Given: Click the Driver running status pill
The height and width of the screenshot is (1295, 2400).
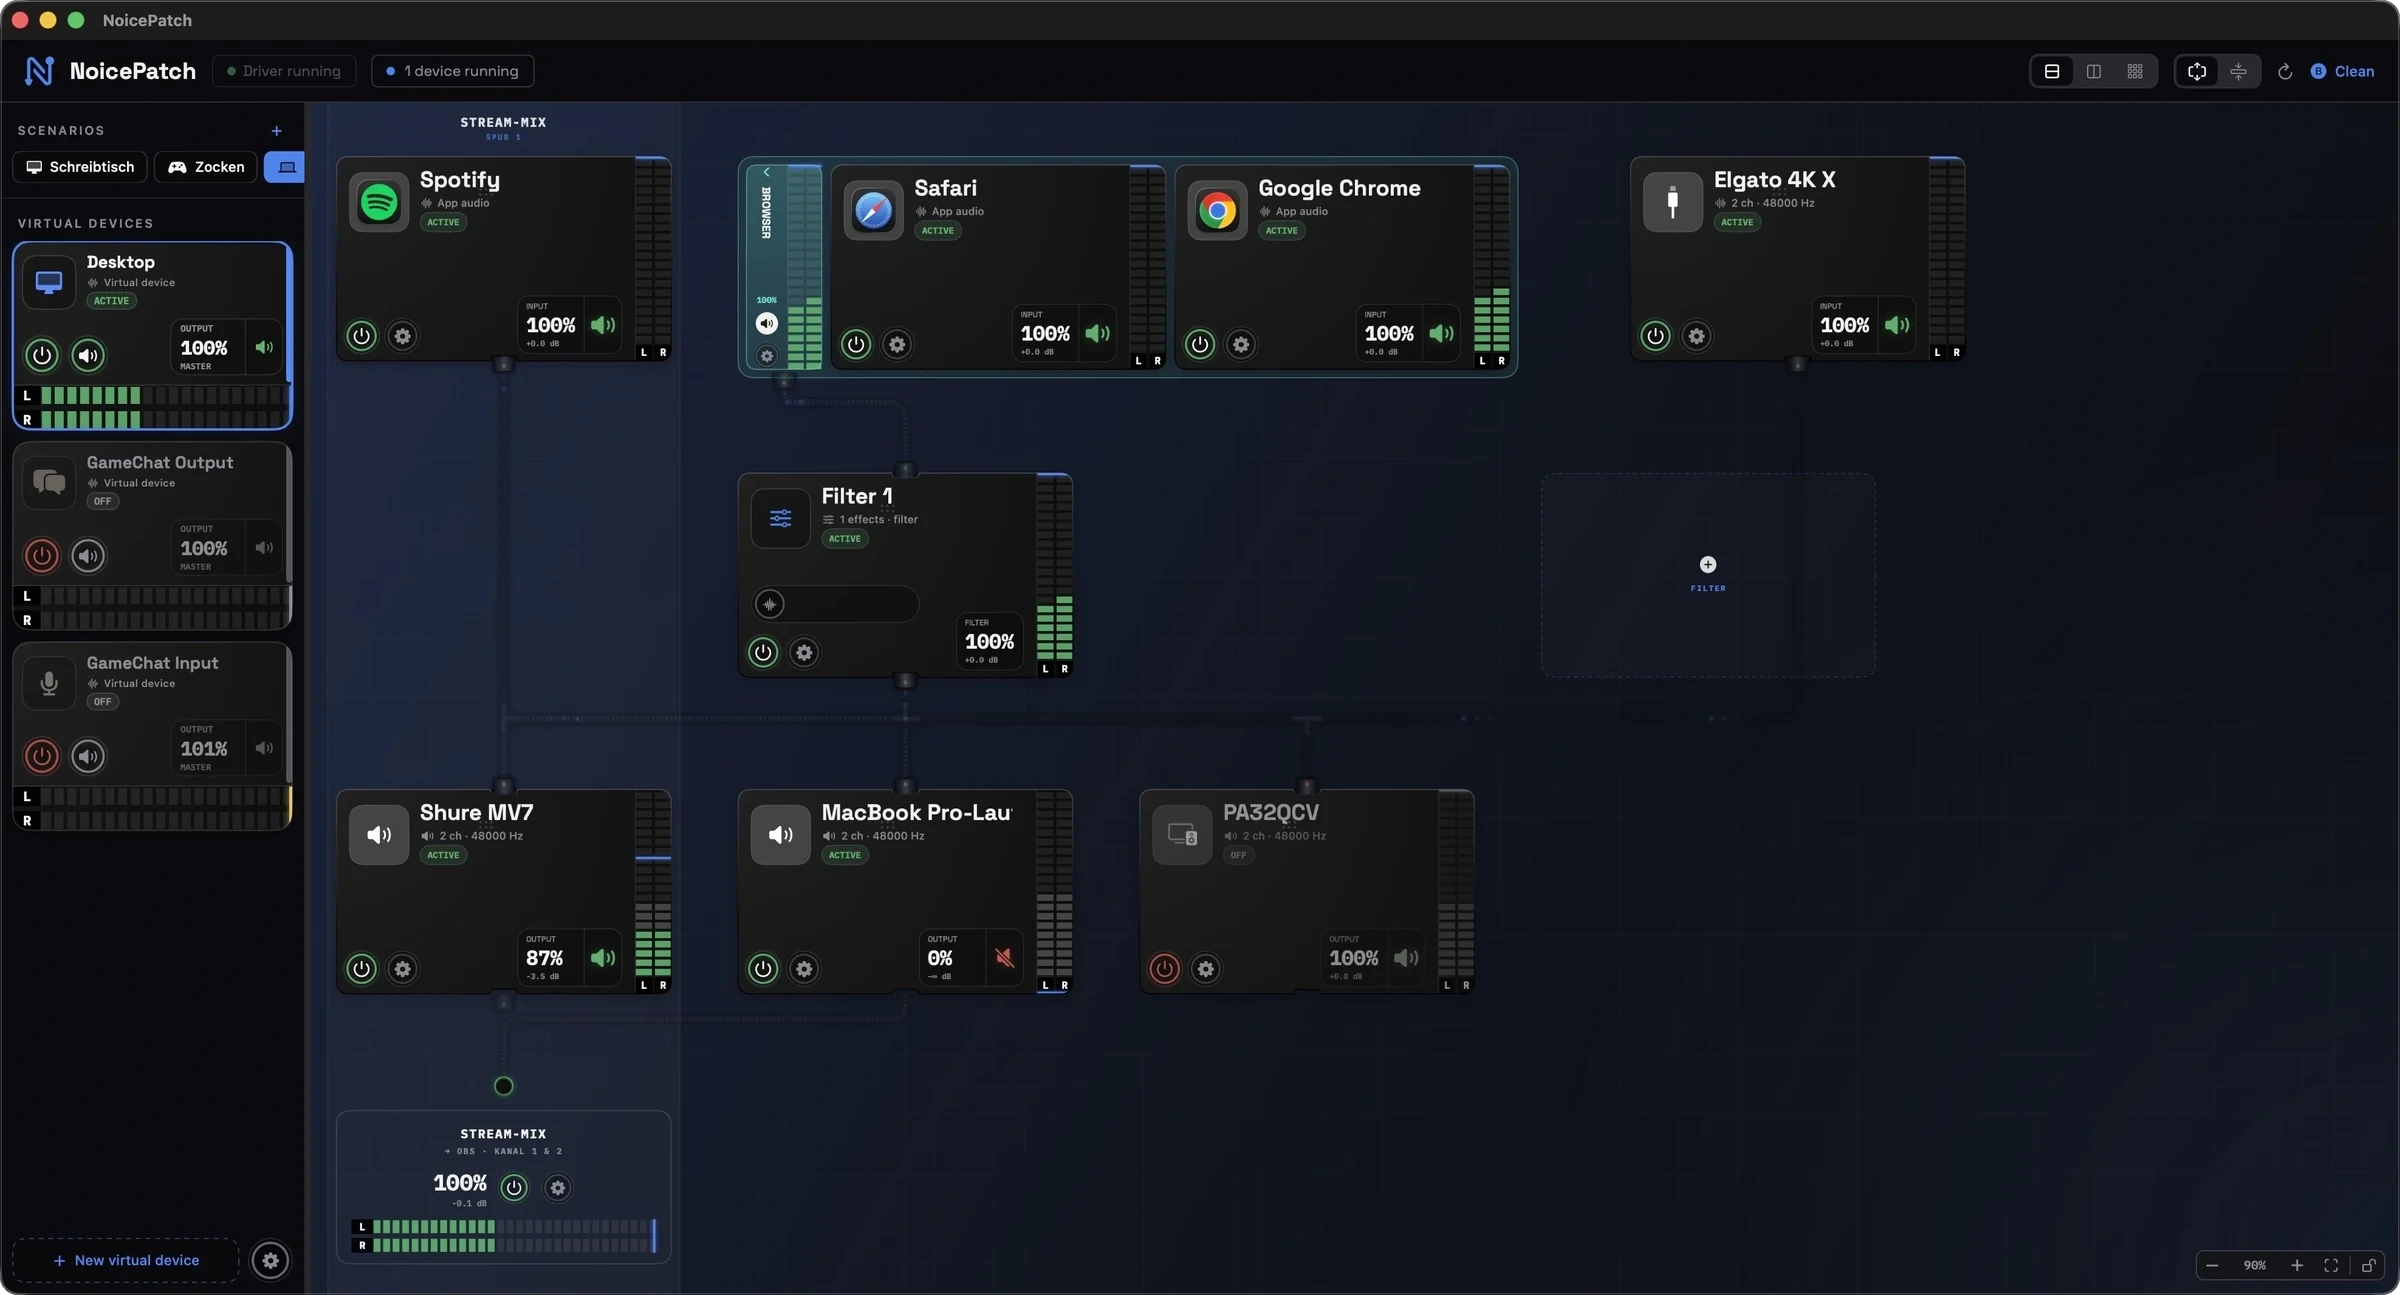Looking at the screenshot, I should [x=284, y=71].
